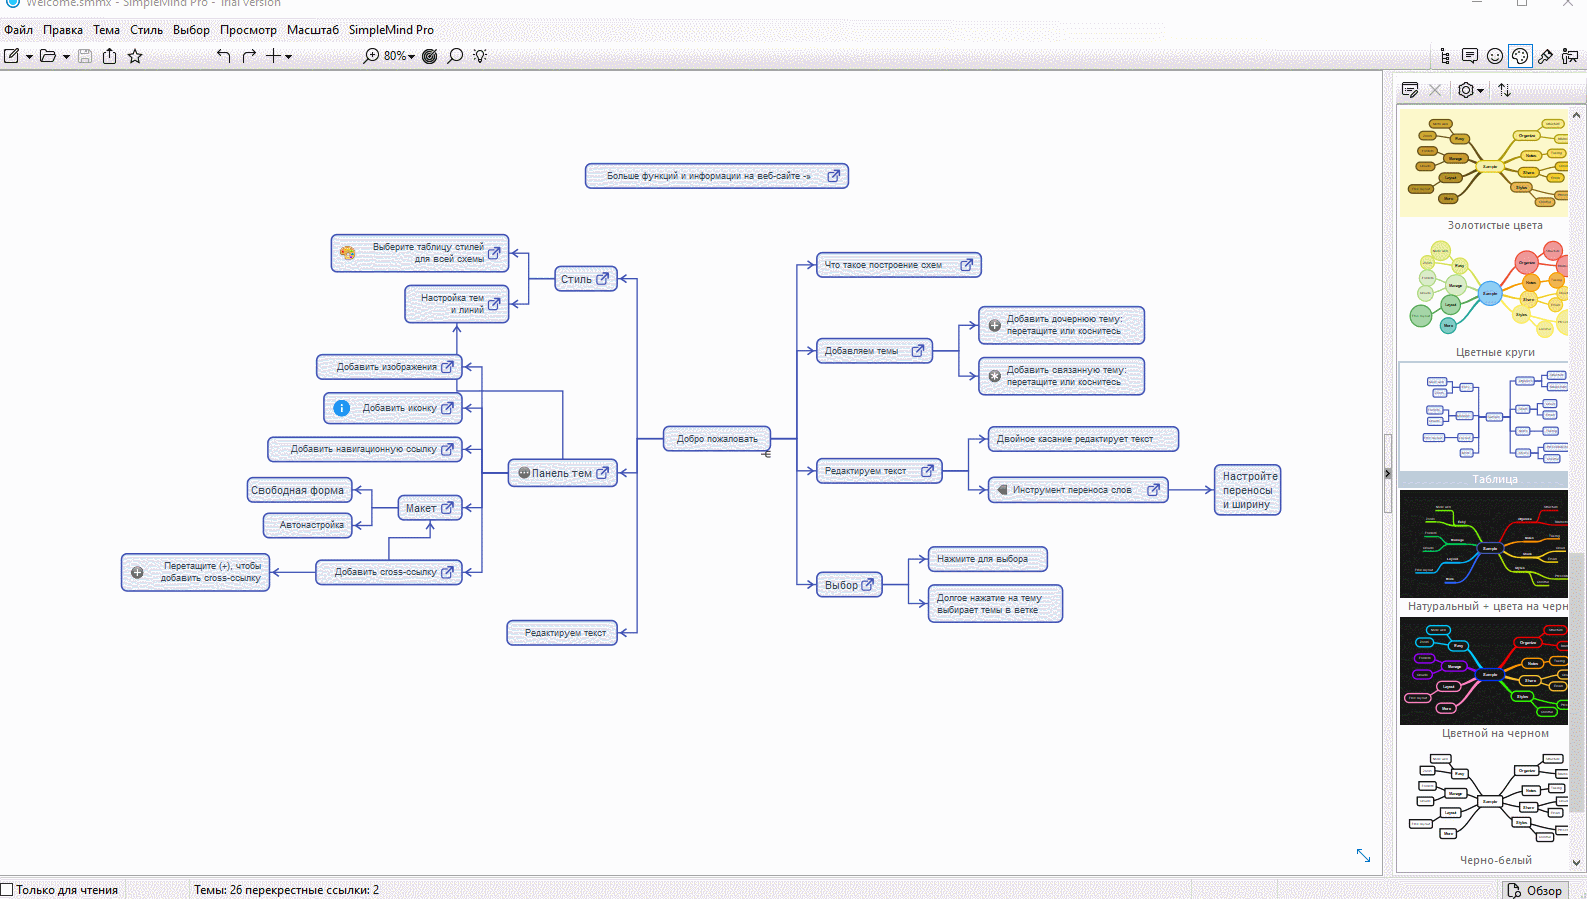Click the focus target icon
This screenshot has height=899, width=1587.
[430, 56]
